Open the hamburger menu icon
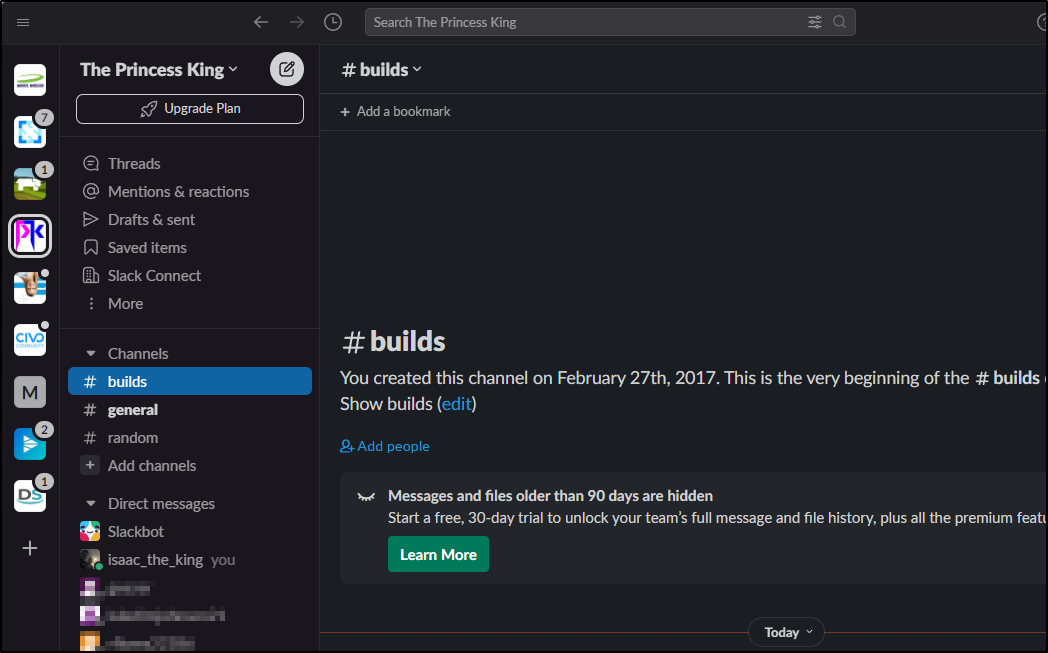Image resolution: width=1048 pixels, height=653 pixels. coord(23,22)
